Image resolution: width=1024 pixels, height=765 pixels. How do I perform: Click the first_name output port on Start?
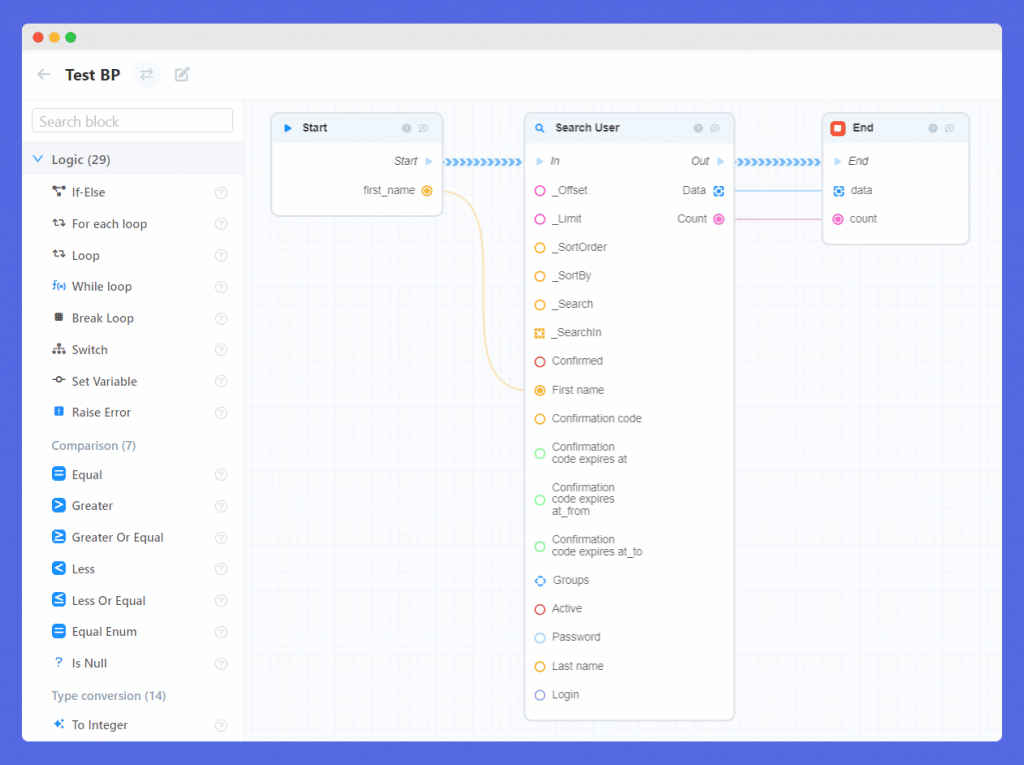pos(427,191)
